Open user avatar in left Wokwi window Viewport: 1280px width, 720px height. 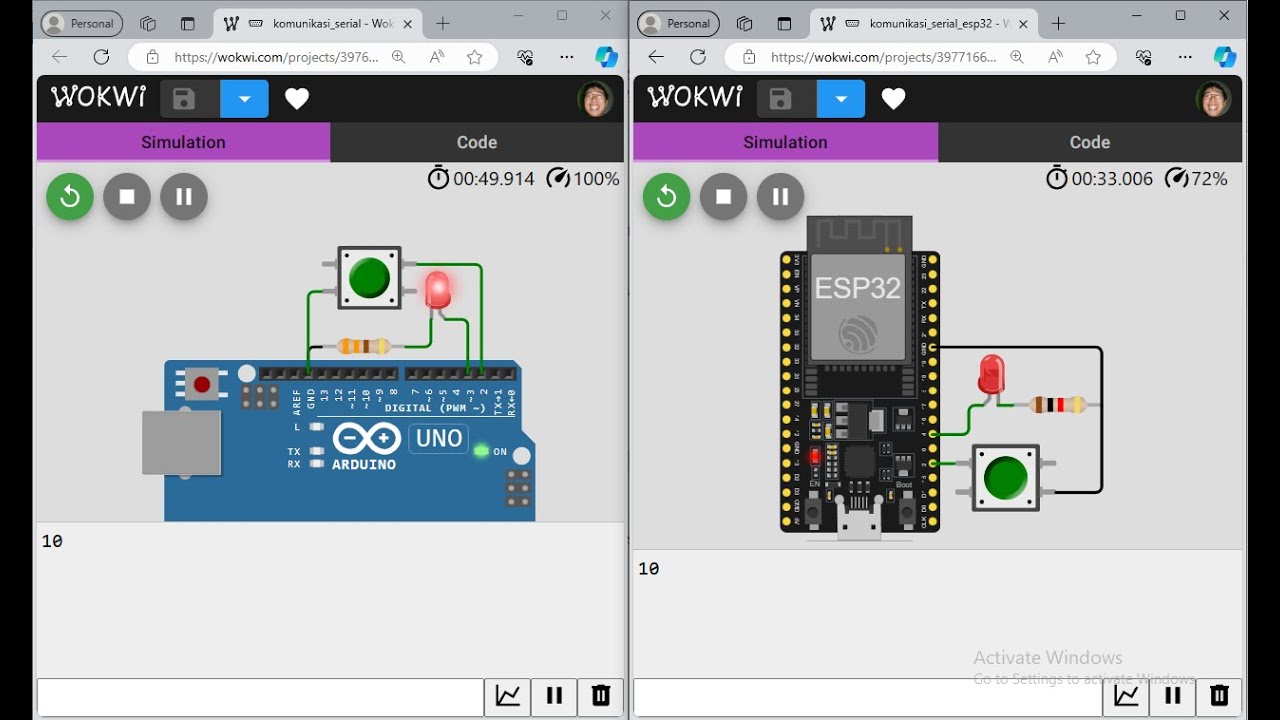click(595, 99)
